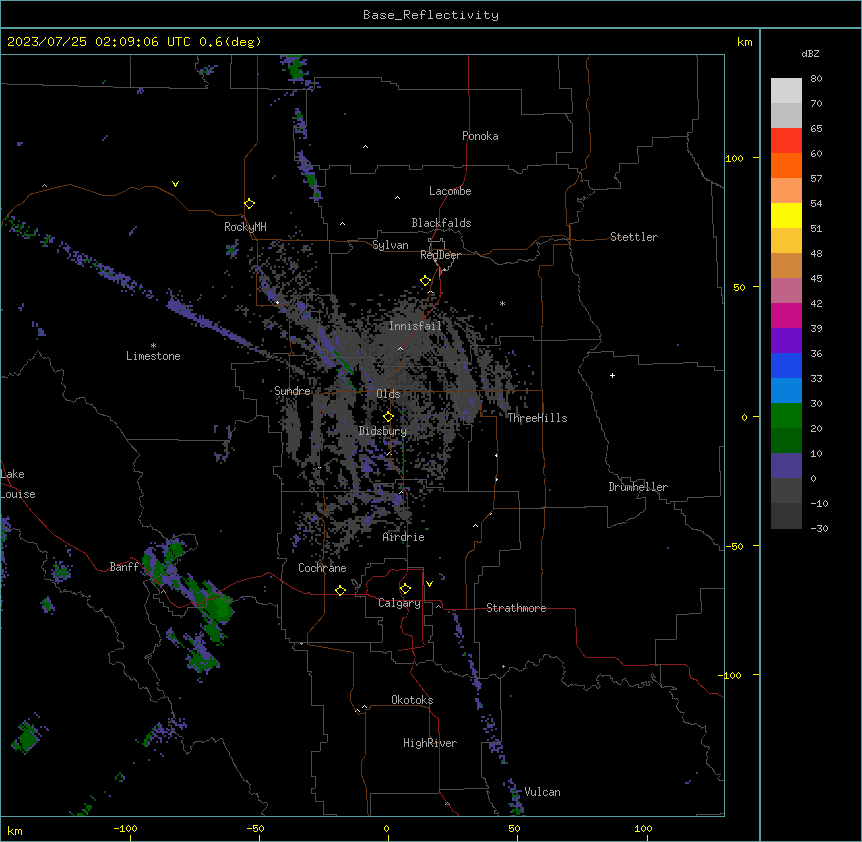862x842 pixels.
Task: Click the 50 tick on the right vertical axis
Action: pos(739,287)
